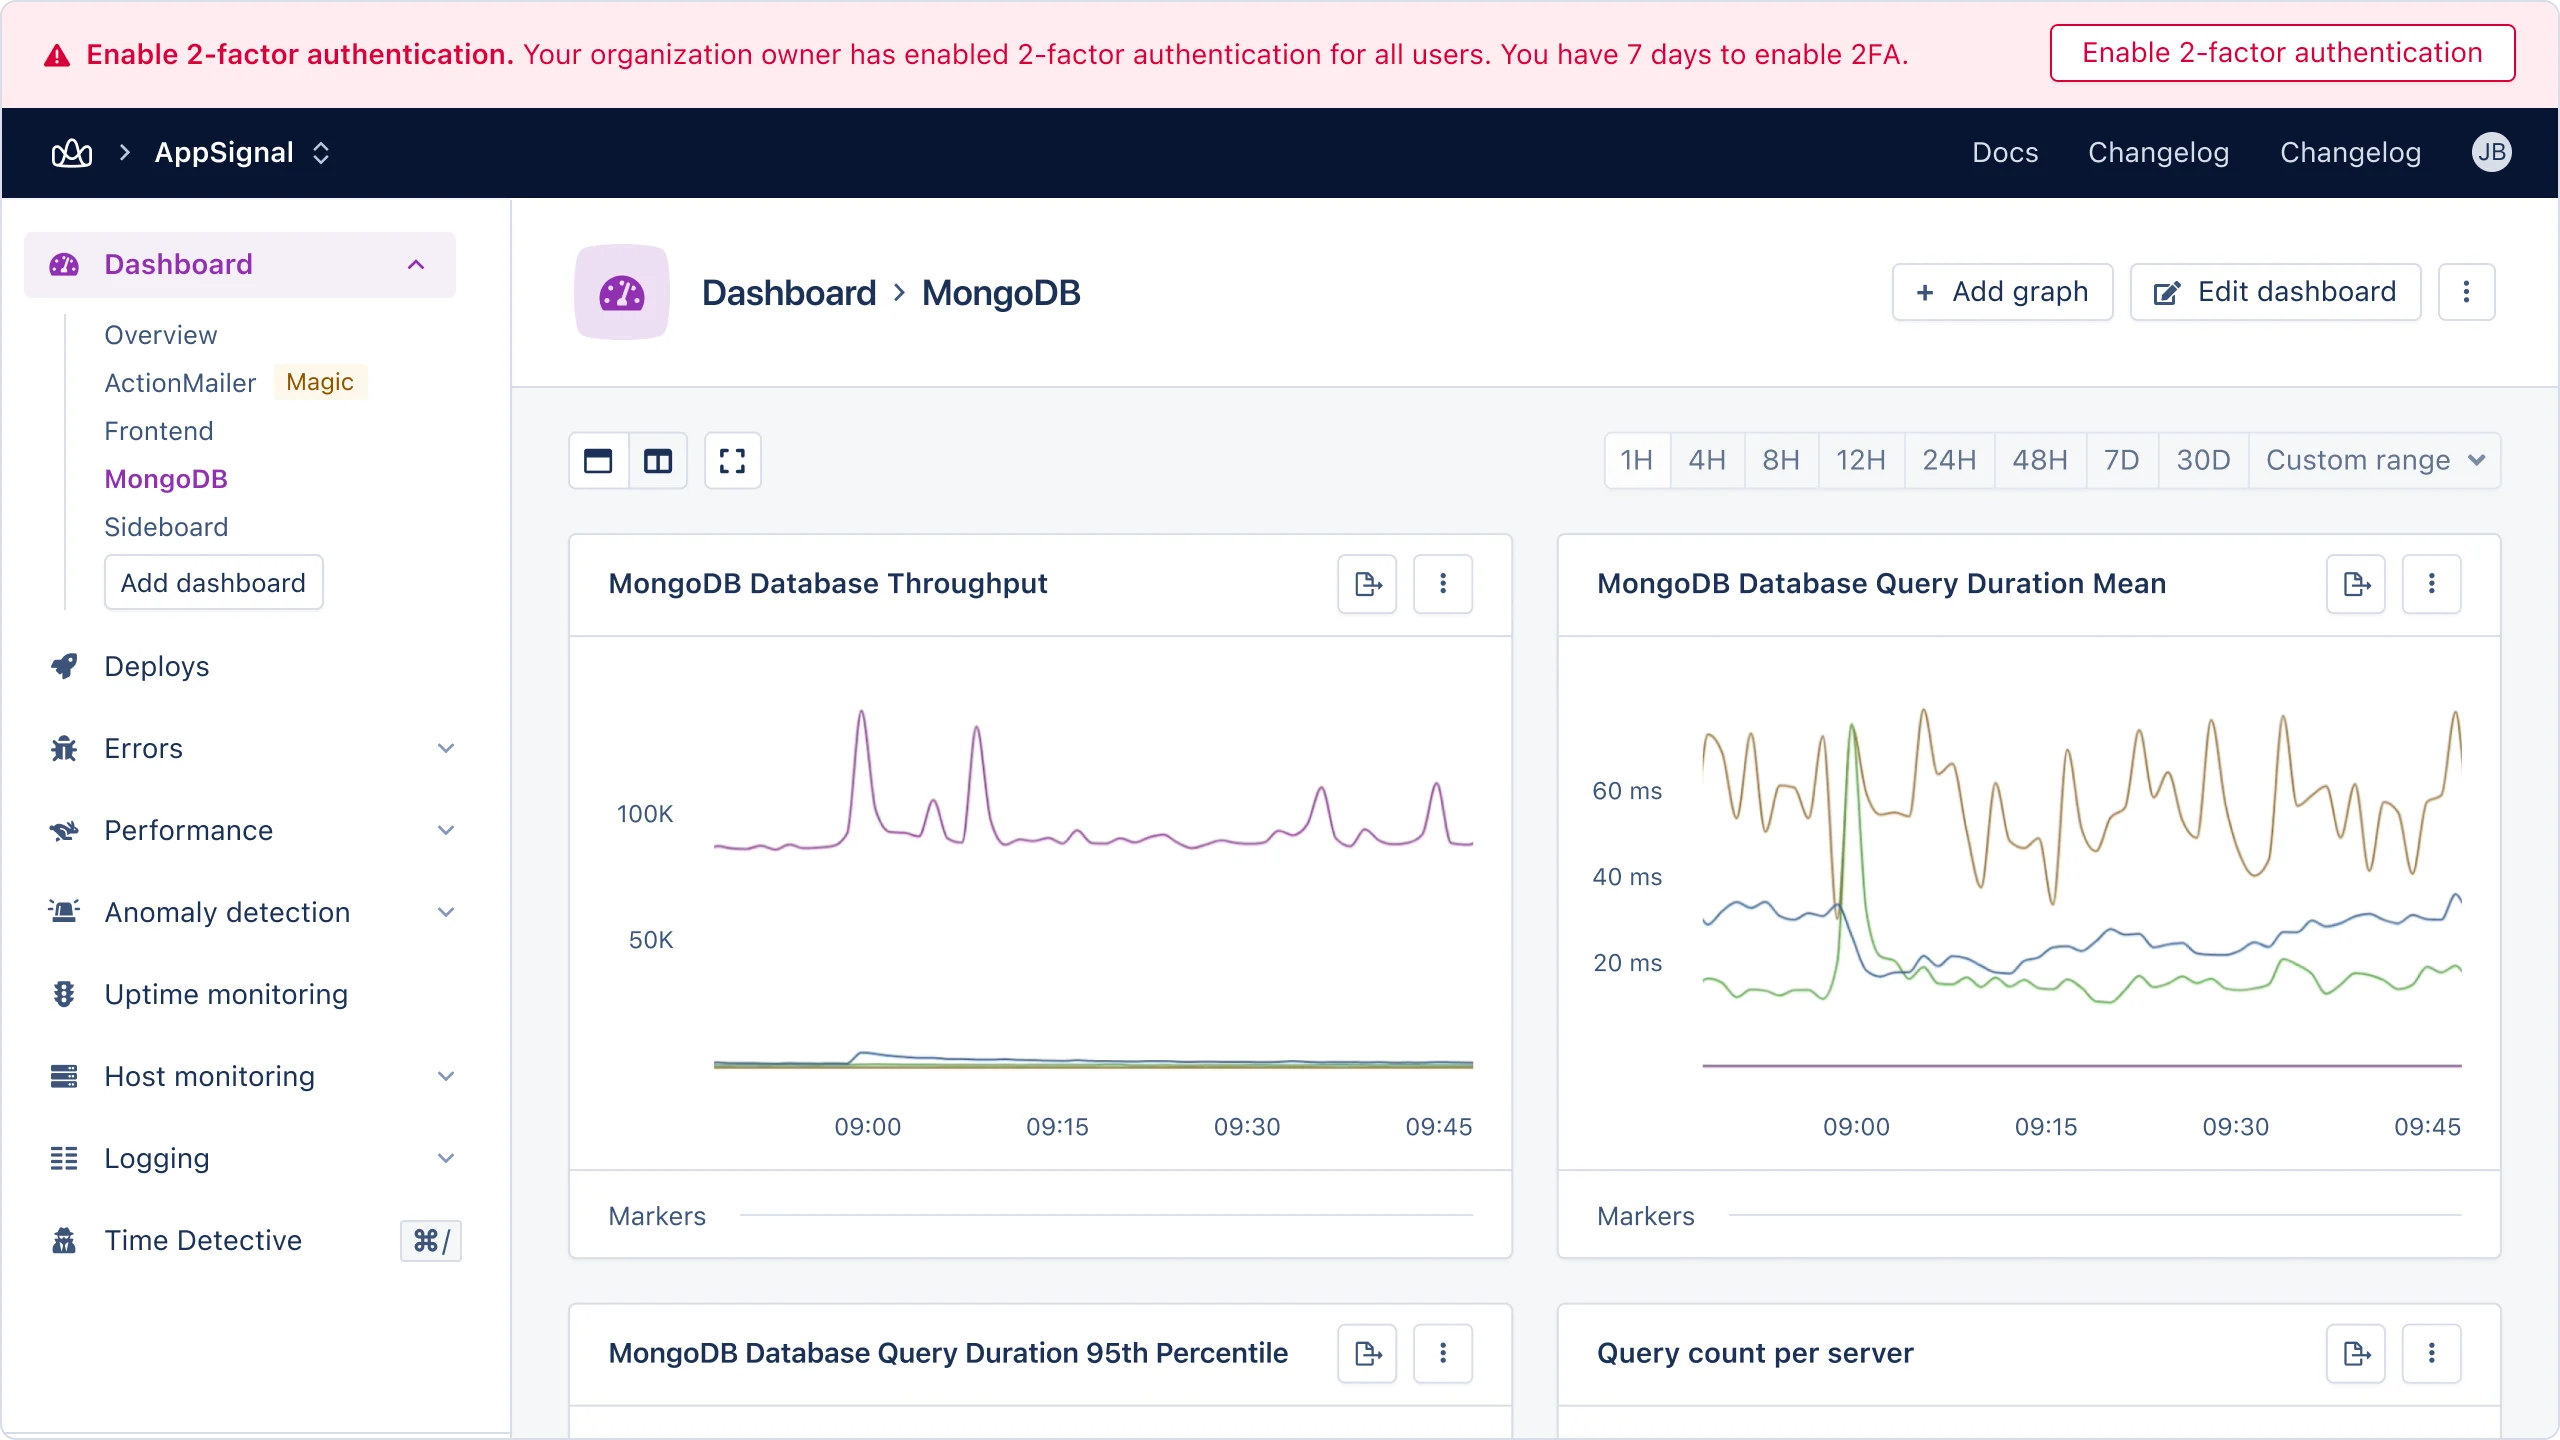Screen dimensions: 2560x1440
Task: Switch to single-column layout view
Action: (x=598, y=461)
